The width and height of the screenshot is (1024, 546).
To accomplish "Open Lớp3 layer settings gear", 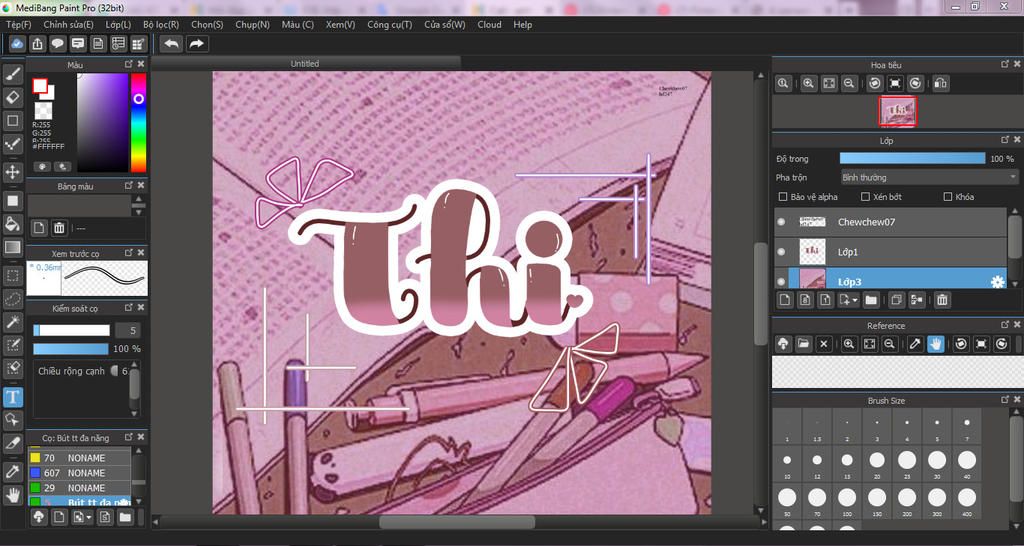I will point(998,282).
